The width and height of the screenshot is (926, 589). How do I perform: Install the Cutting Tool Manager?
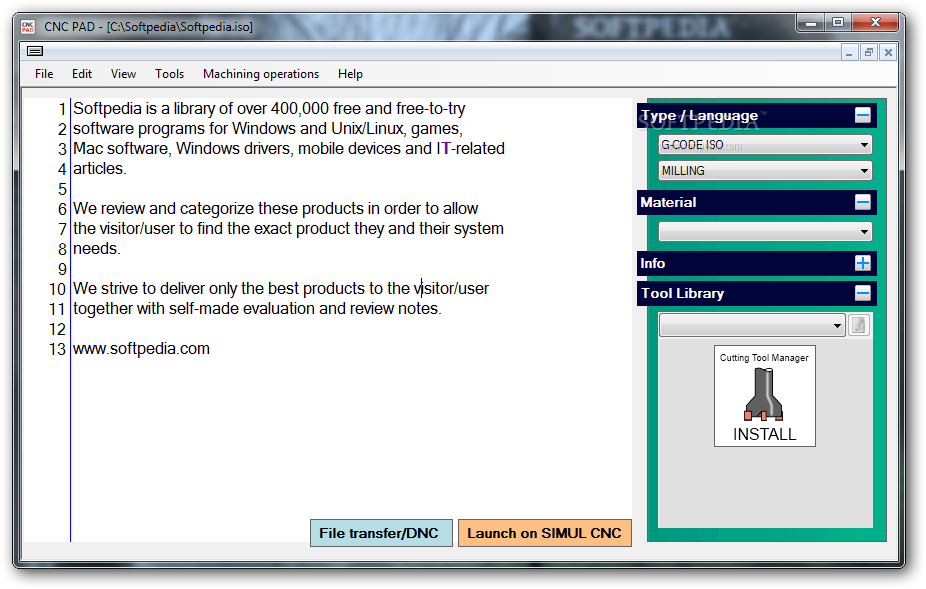click(x=765, y=396)
